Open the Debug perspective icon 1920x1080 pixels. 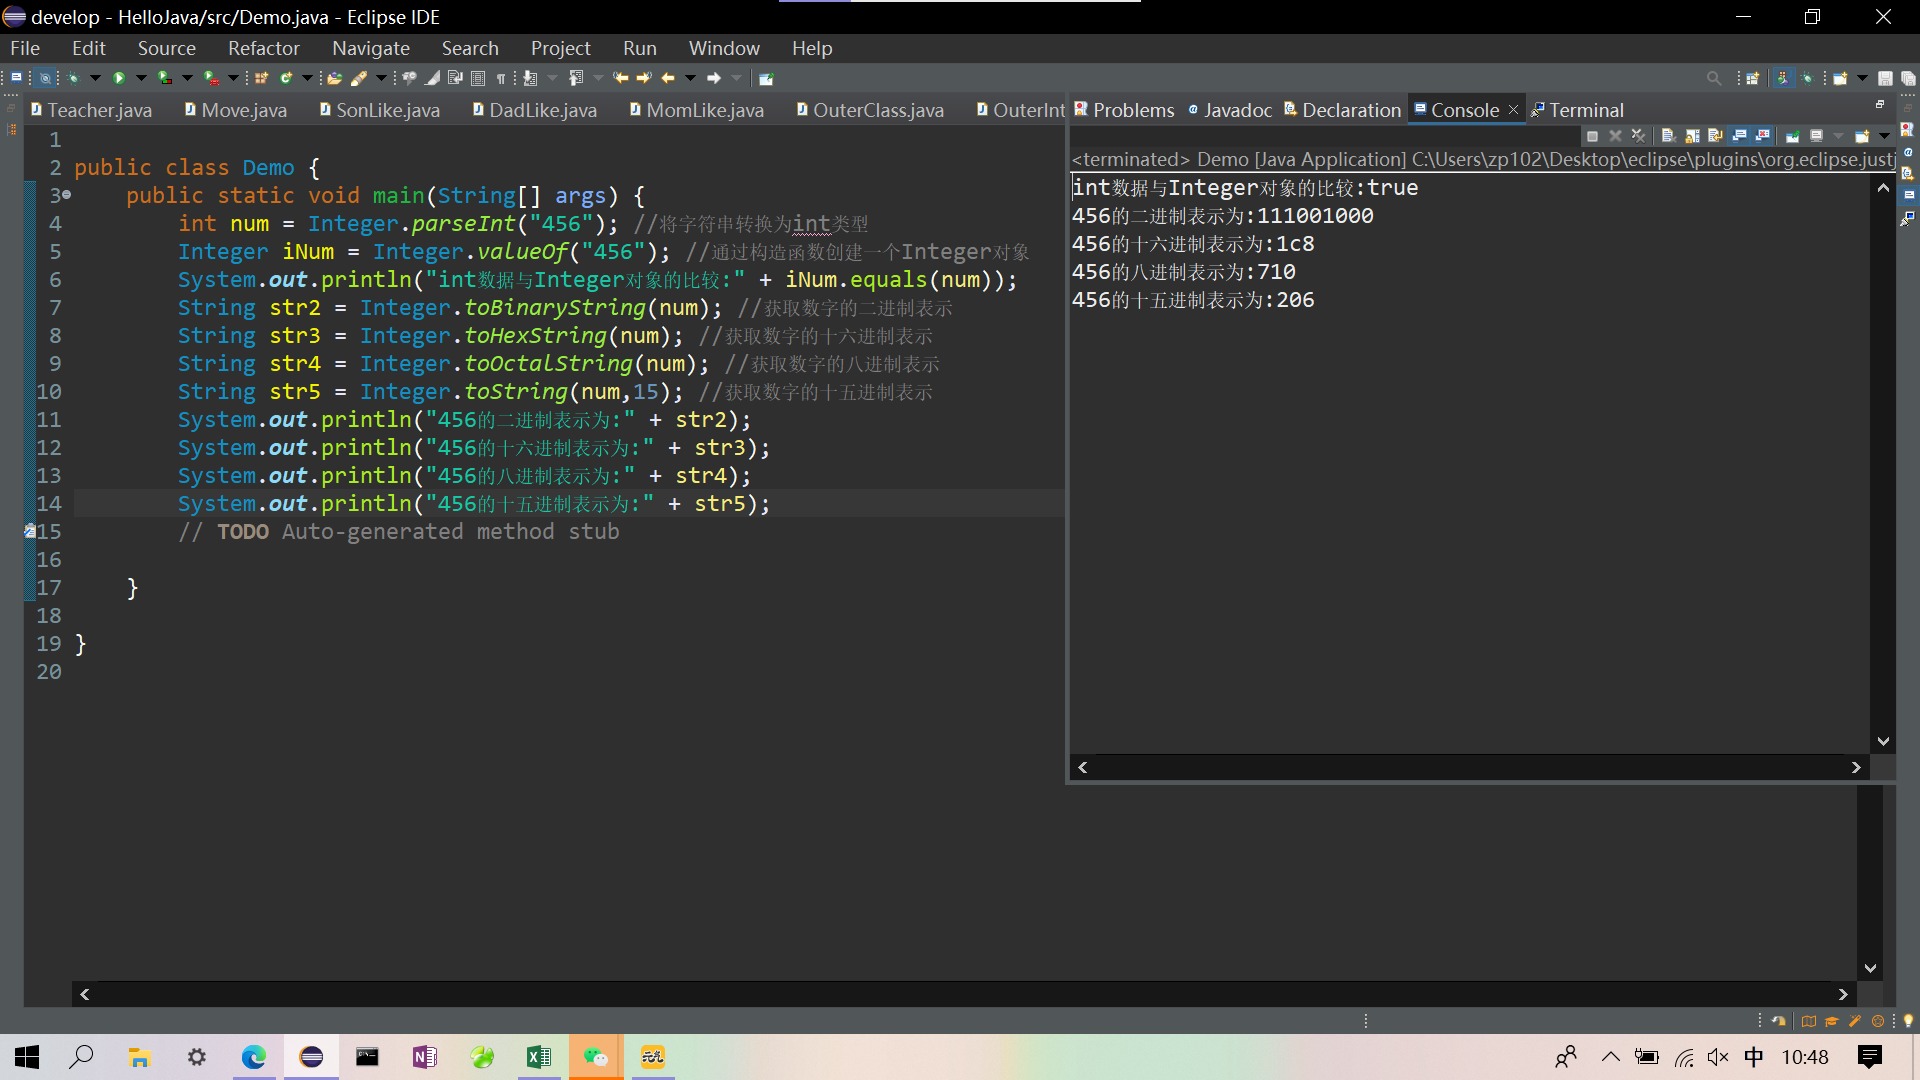1807,78
